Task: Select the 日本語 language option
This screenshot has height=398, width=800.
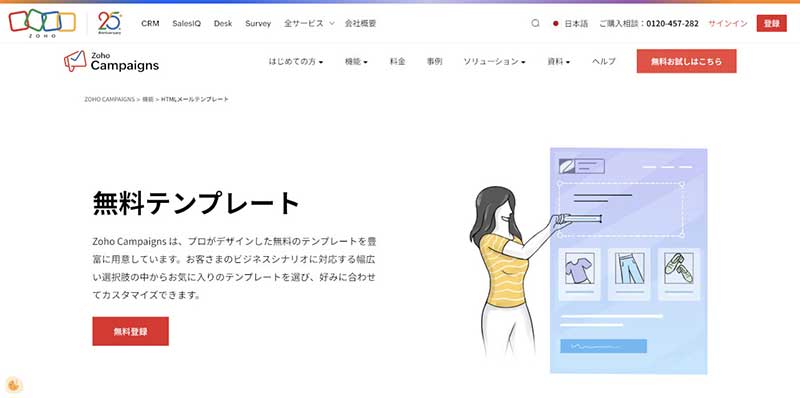Action: click(x=571, y=23)
